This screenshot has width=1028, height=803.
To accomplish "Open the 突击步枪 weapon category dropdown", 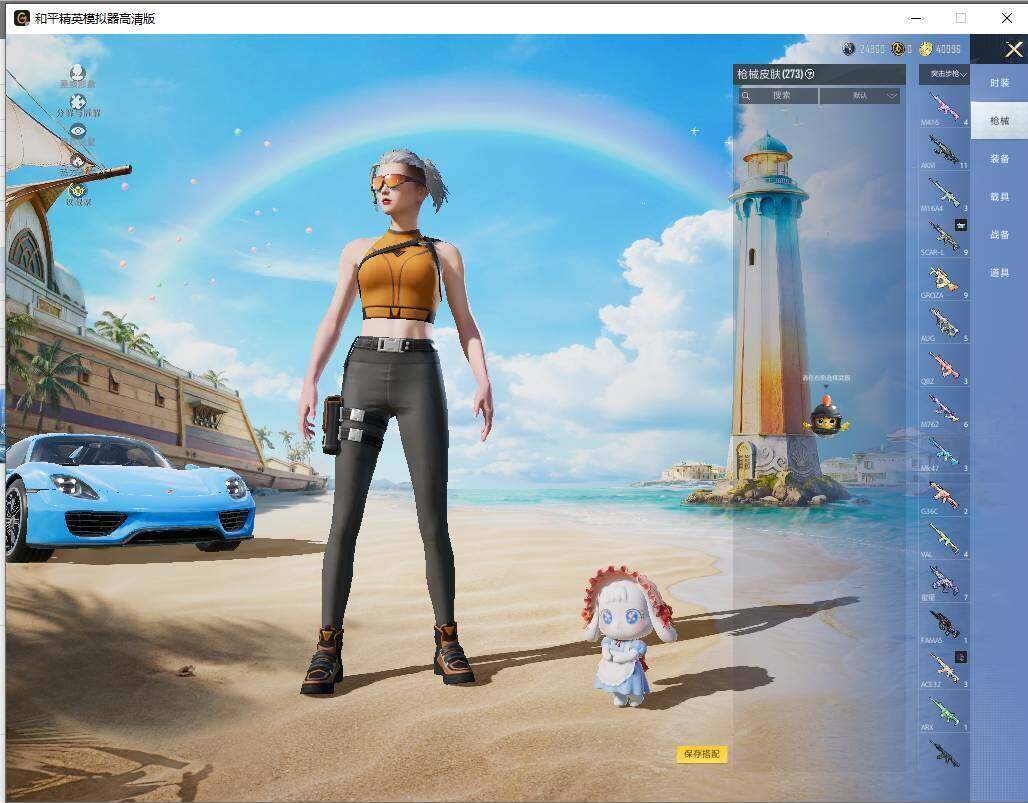I will (945, 74).
